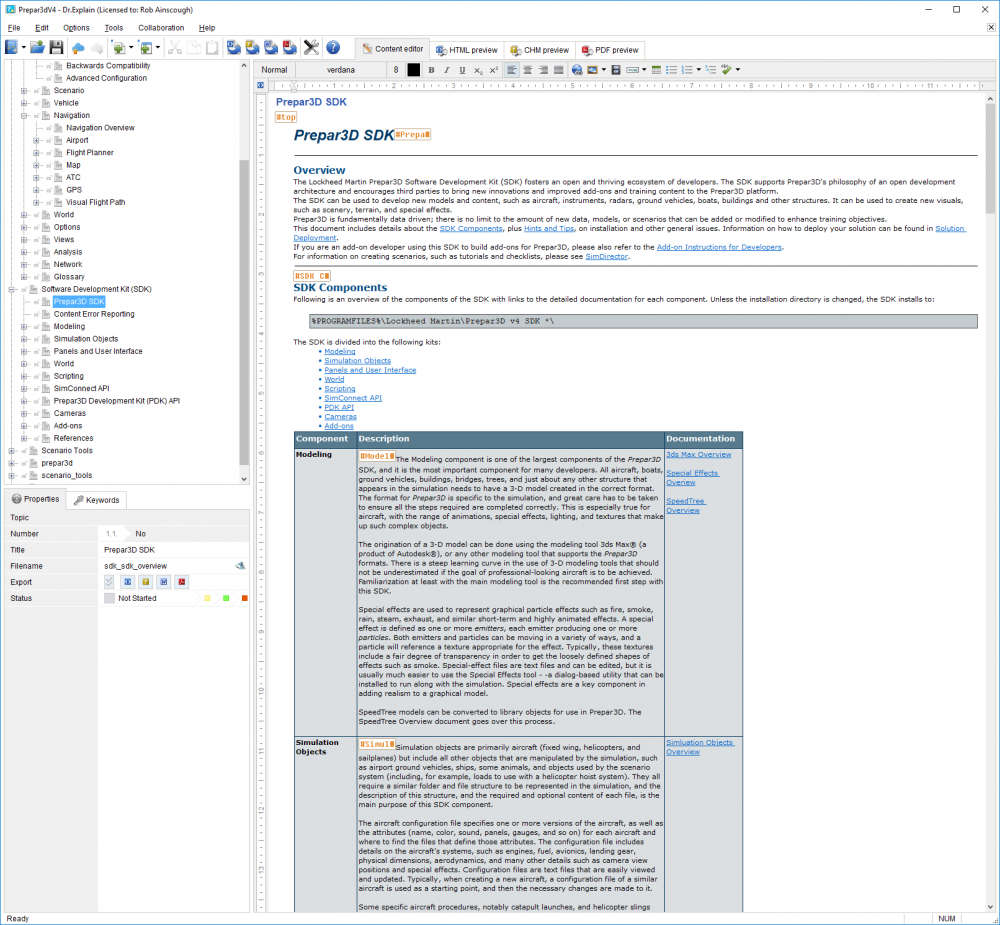Select Content Error Reporting topic

[x=94, y=314]
